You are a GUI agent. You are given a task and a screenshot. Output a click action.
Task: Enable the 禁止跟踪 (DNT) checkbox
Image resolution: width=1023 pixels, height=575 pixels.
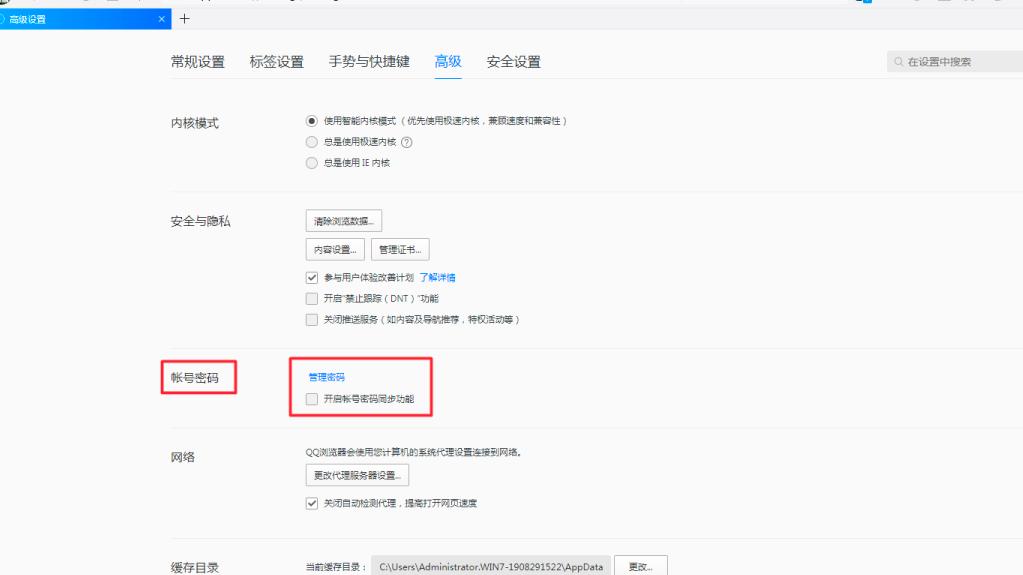[312, 298]
